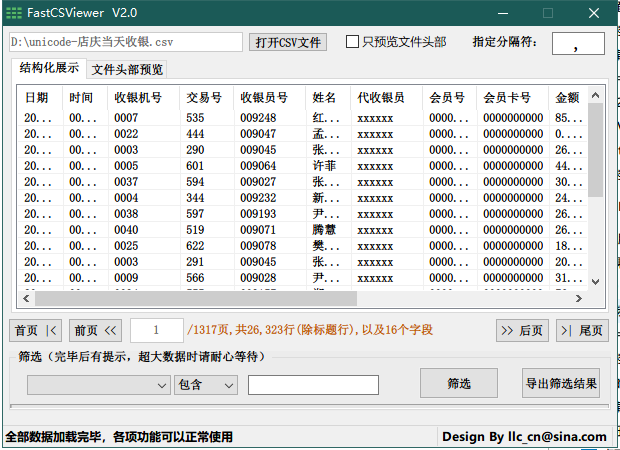Click the 指定分隔符 delimiter input box

(578, 43)
